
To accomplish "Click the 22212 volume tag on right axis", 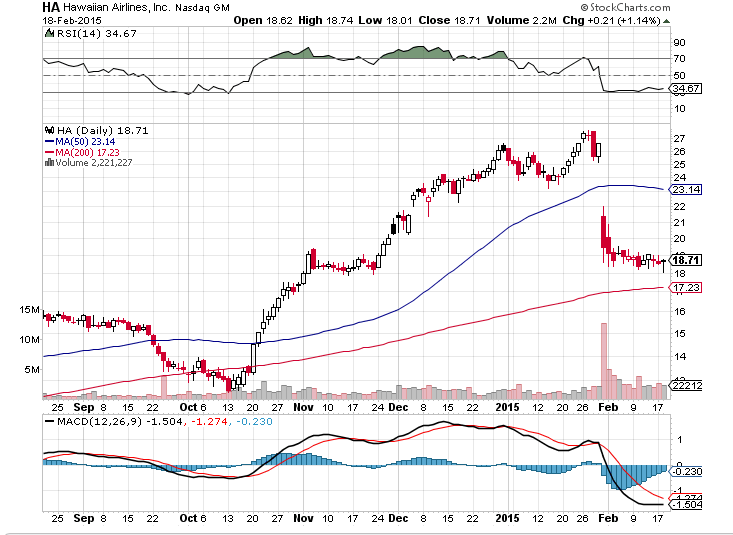I will [686, 385].
